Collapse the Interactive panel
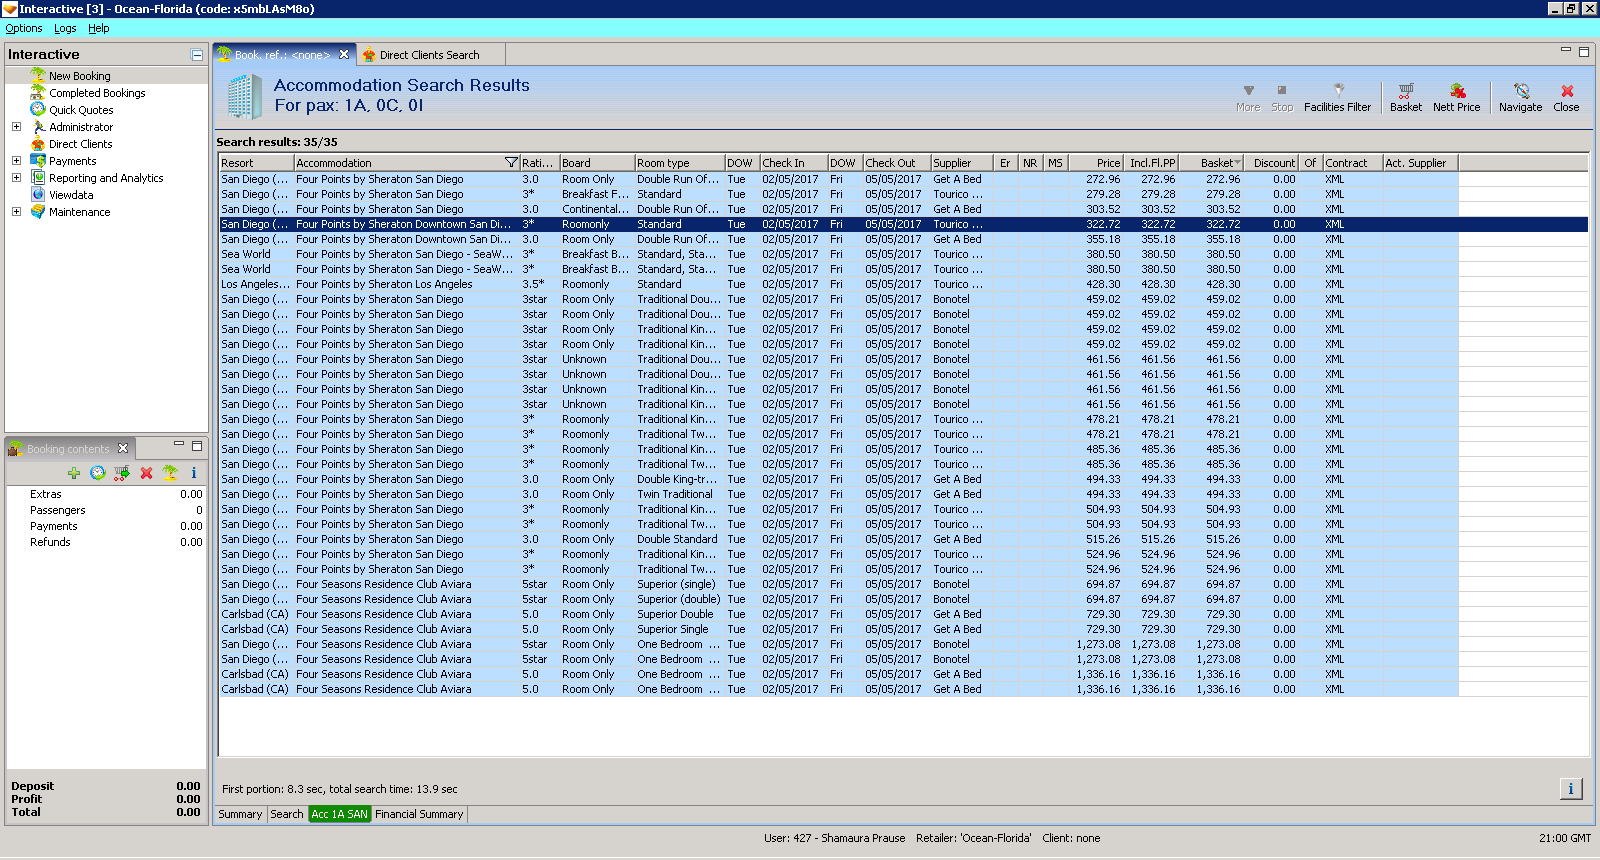 pyautogui.click(x=197, y=55)
